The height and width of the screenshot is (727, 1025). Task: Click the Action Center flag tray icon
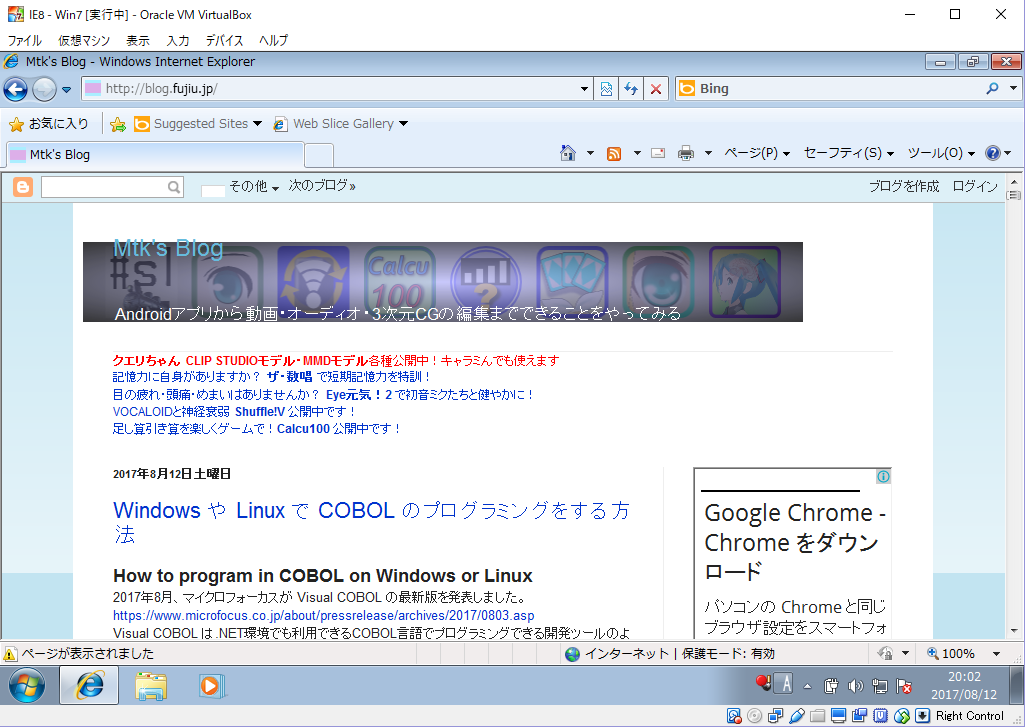click(904, 686)
